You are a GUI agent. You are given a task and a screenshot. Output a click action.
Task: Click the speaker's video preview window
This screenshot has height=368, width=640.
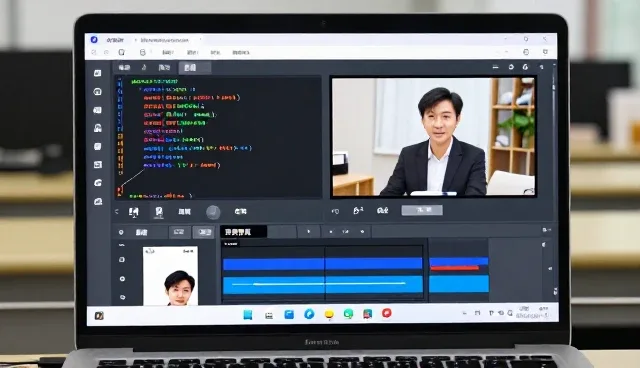click(433, 137)
